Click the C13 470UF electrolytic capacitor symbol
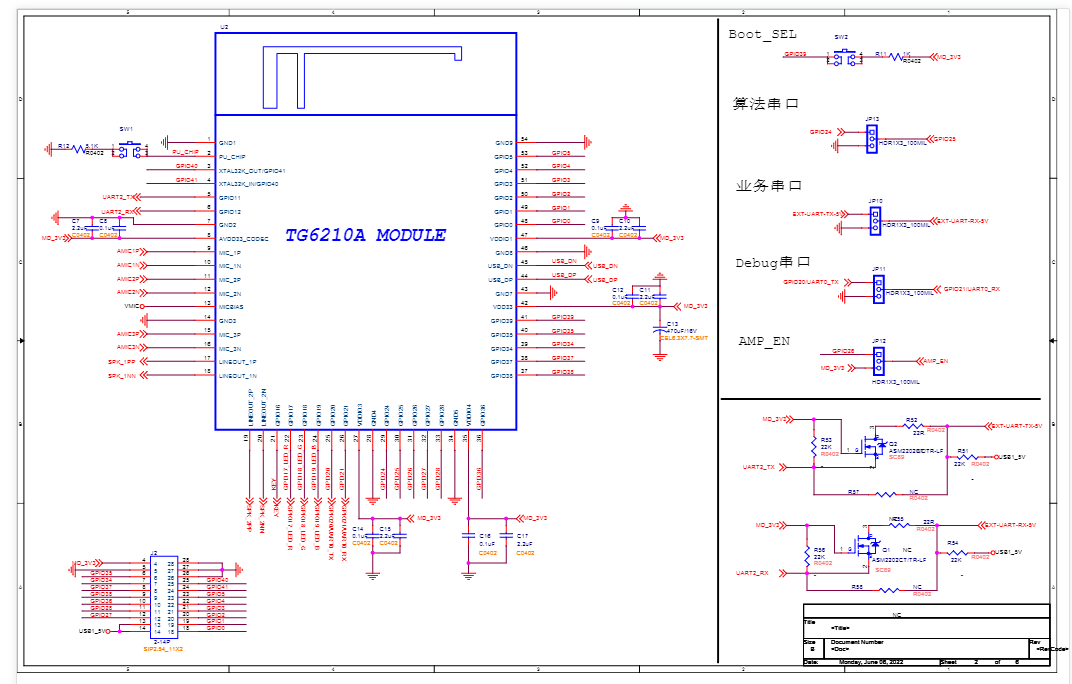Screen dimensions: 1072x684 point(660,330)
